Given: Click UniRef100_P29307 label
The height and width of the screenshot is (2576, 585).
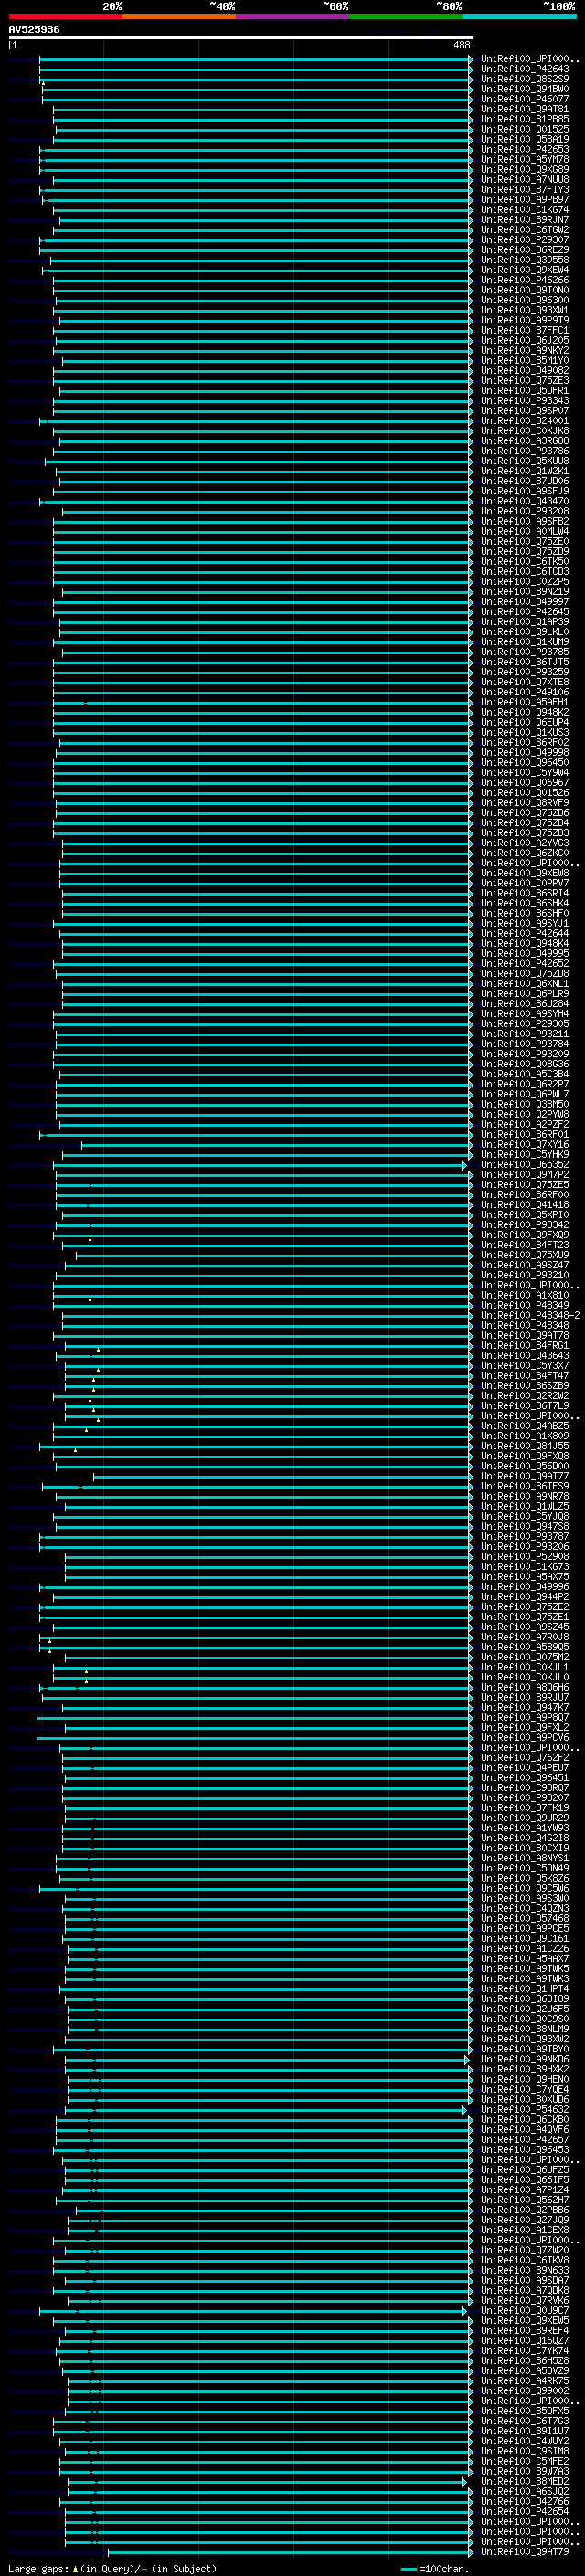Looking at the screenshot, I should click(525, 240).
